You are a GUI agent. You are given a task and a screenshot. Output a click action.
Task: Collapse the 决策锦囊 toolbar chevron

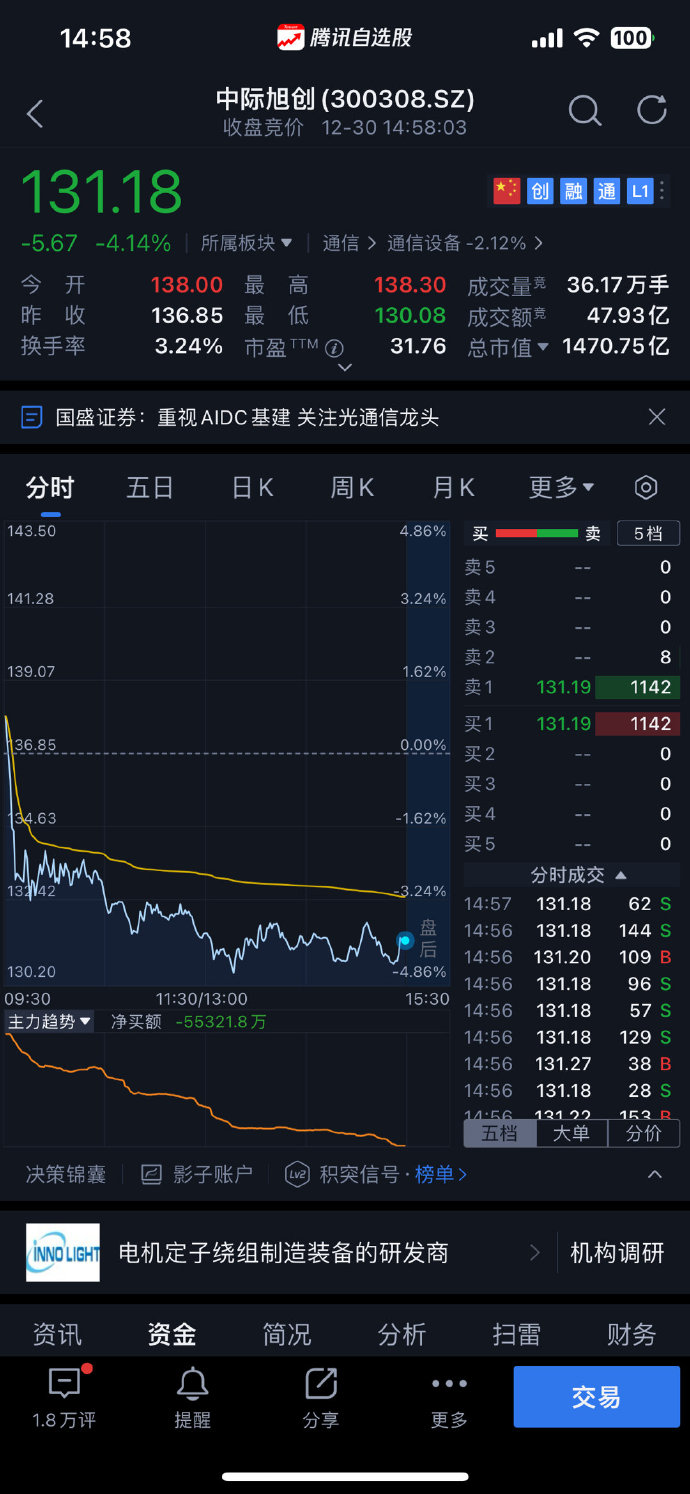tap(655, 1174)
